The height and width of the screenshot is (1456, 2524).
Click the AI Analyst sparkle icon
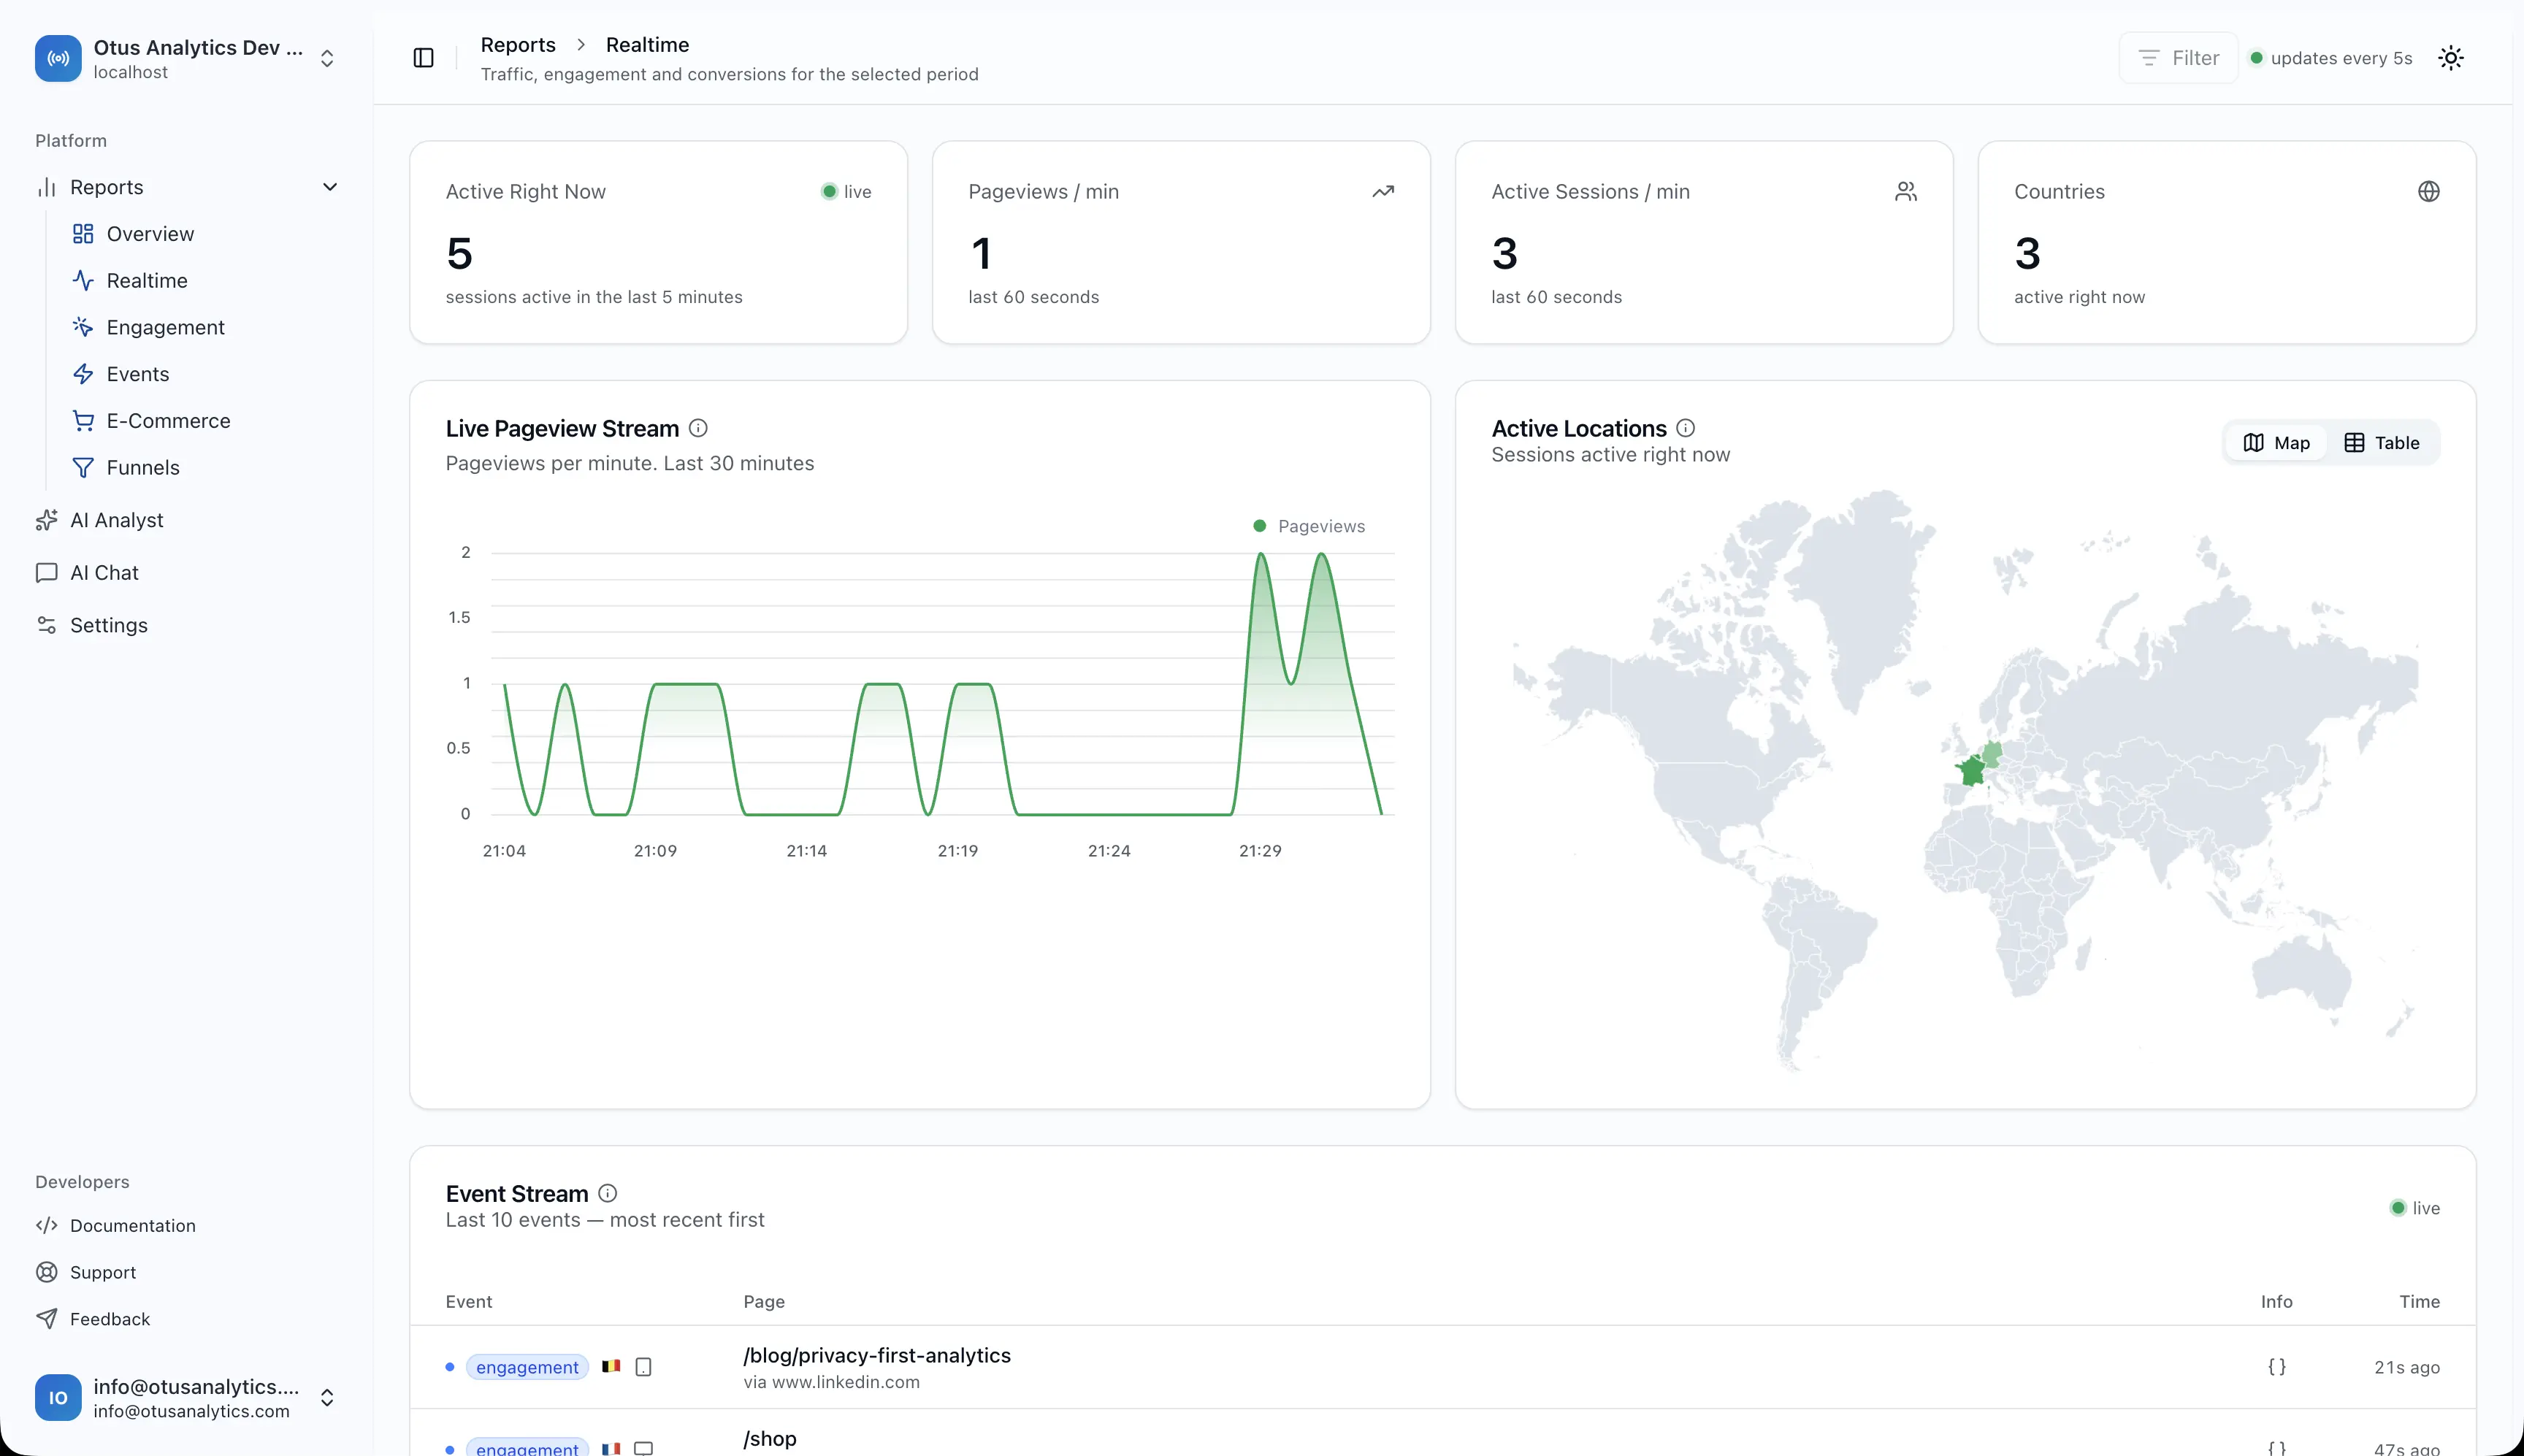pyautogui.click(x=46, y=520)
